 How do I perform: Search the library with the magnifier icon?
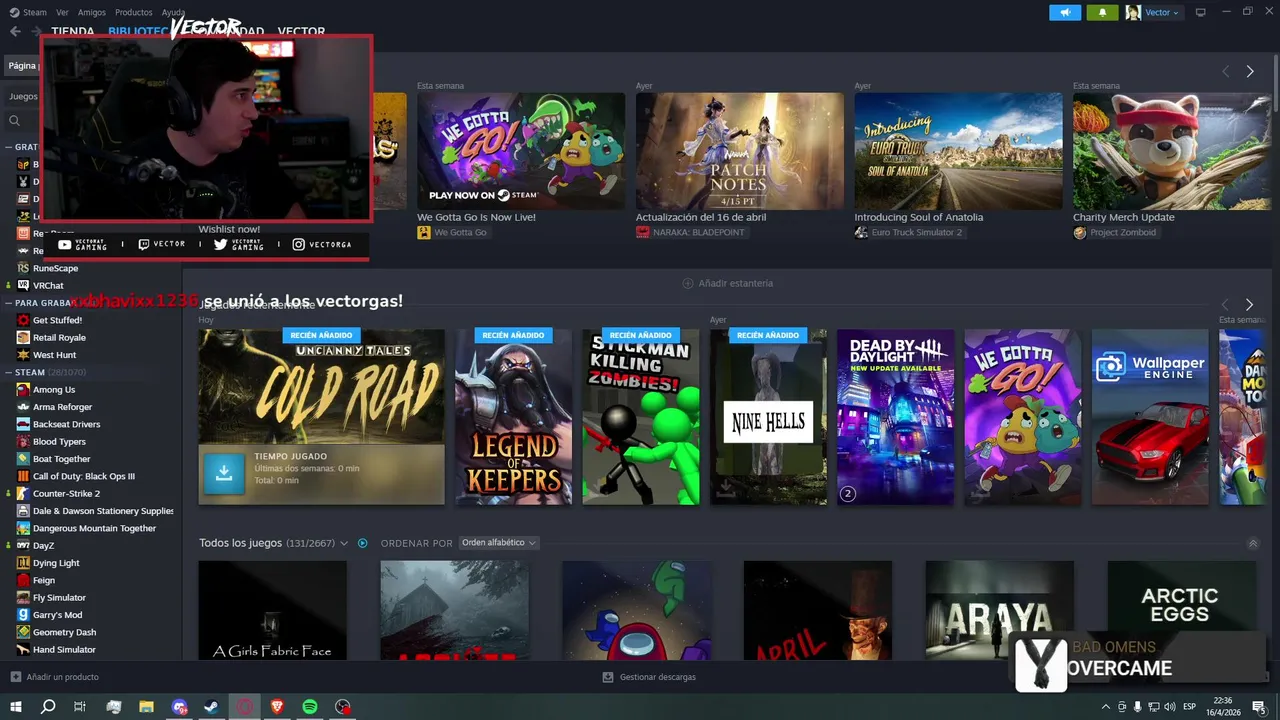click(x=15, y=120)
